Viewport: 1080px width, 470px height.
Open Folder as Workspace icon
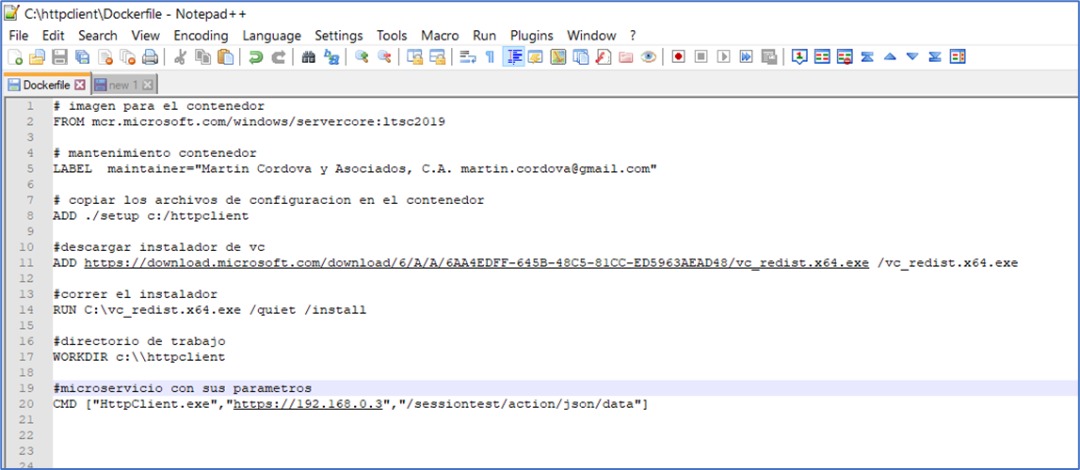coord(625,58)
